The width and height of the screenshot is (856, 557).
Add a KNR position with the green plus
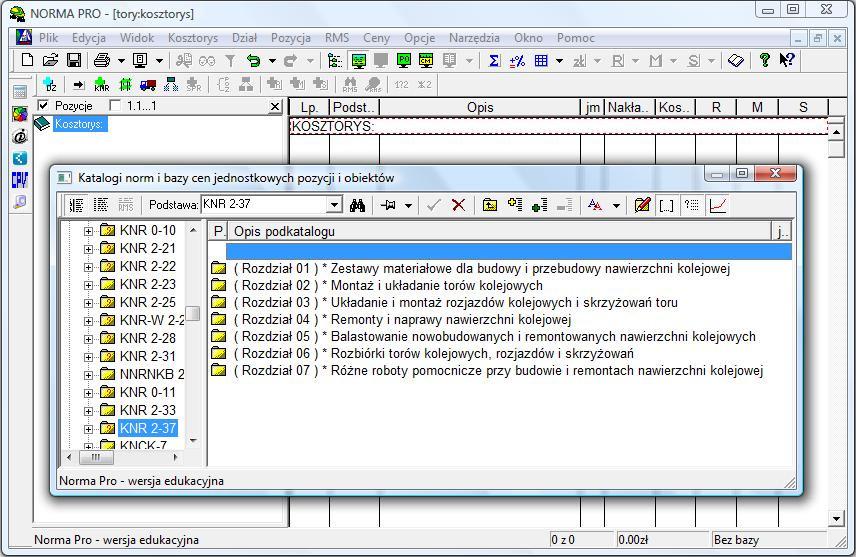[x=102, y=85]
